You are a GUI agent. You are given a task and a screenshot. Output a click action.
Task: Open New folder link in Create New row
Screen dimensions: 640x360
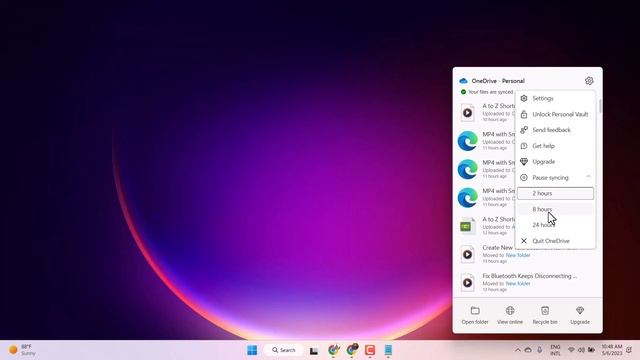click(x=518, y=255)
